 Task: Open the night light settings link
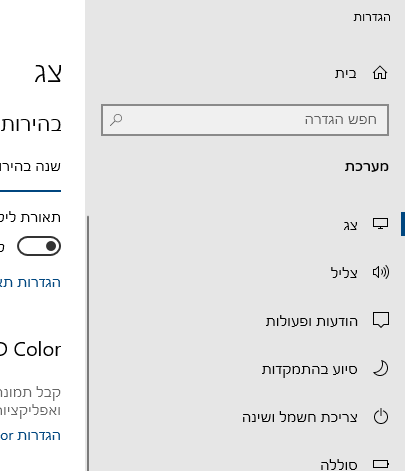pyautogui.click(x=30, y=283)
